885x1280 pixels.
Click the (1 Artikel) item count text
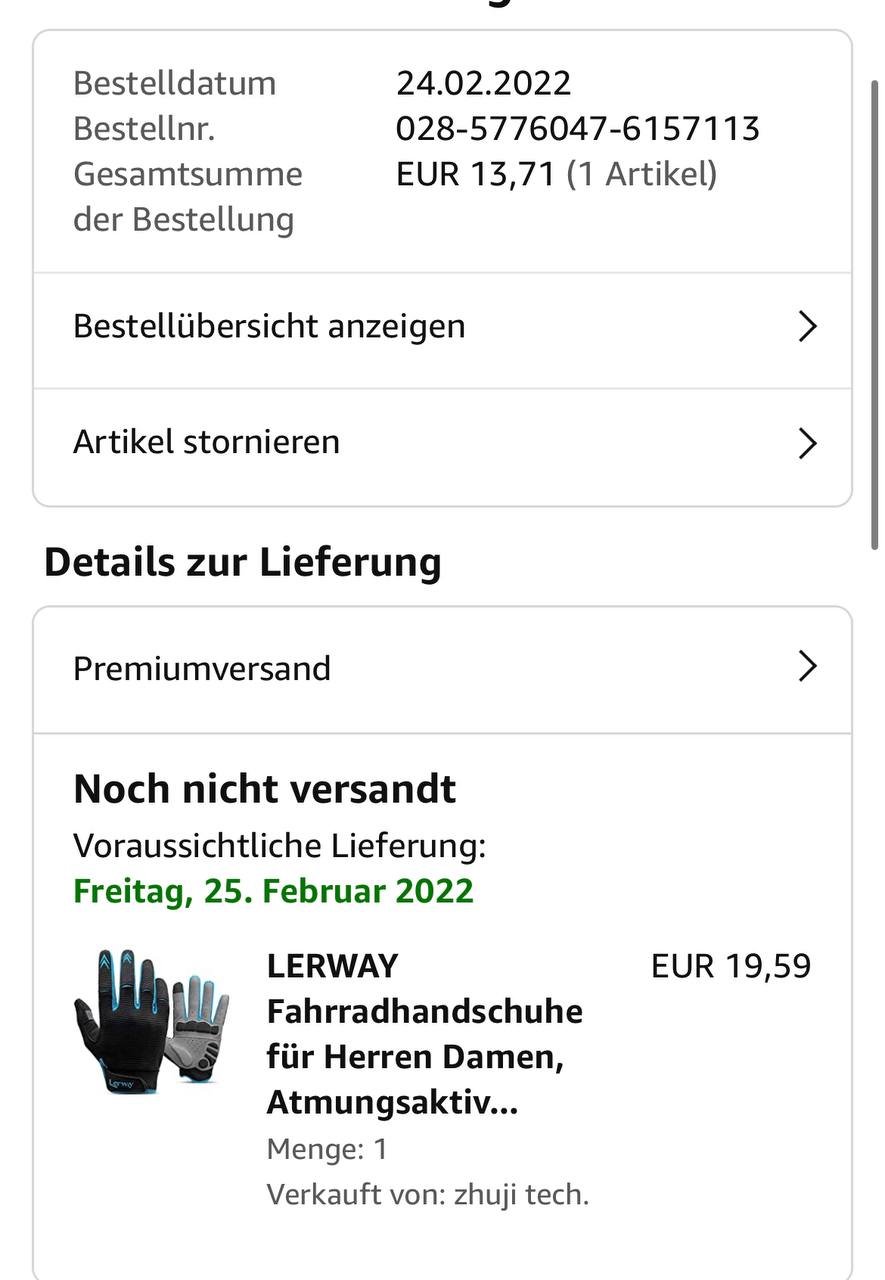pyautogui.click(x=641, y=174)
